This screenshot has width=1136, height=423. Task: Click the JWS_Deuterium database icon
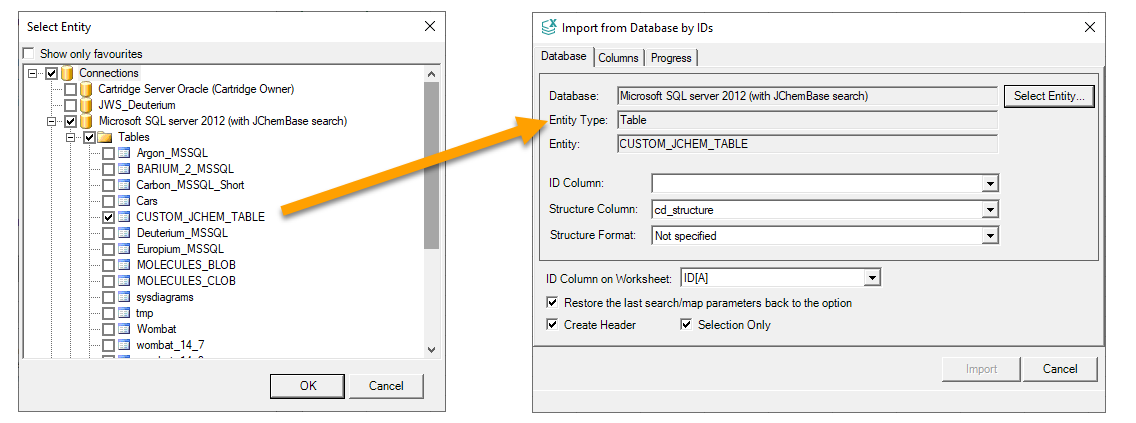click(87, 105)
